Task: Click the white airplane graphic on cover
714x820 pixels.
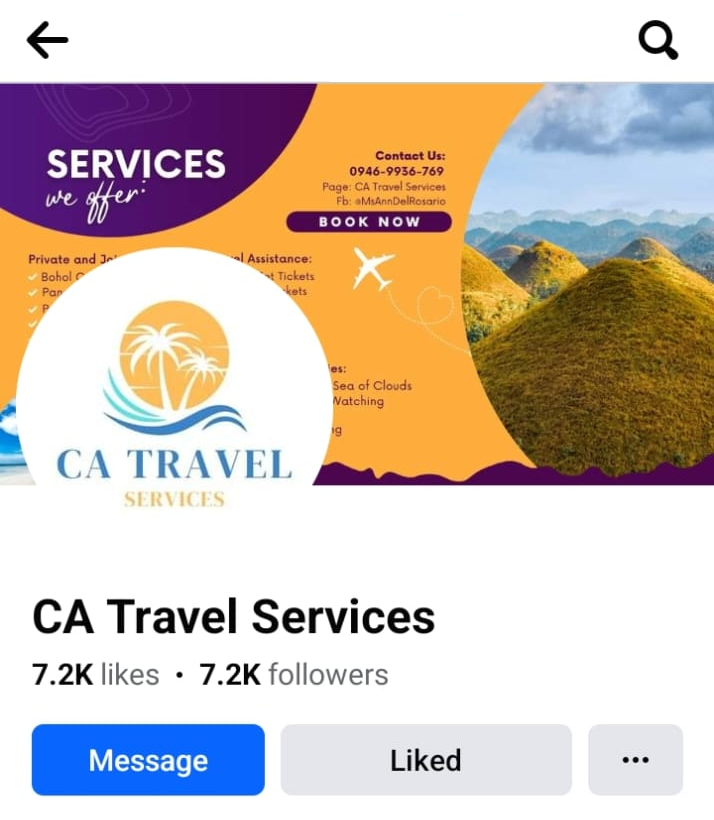Action: click(x=373, y=269)
